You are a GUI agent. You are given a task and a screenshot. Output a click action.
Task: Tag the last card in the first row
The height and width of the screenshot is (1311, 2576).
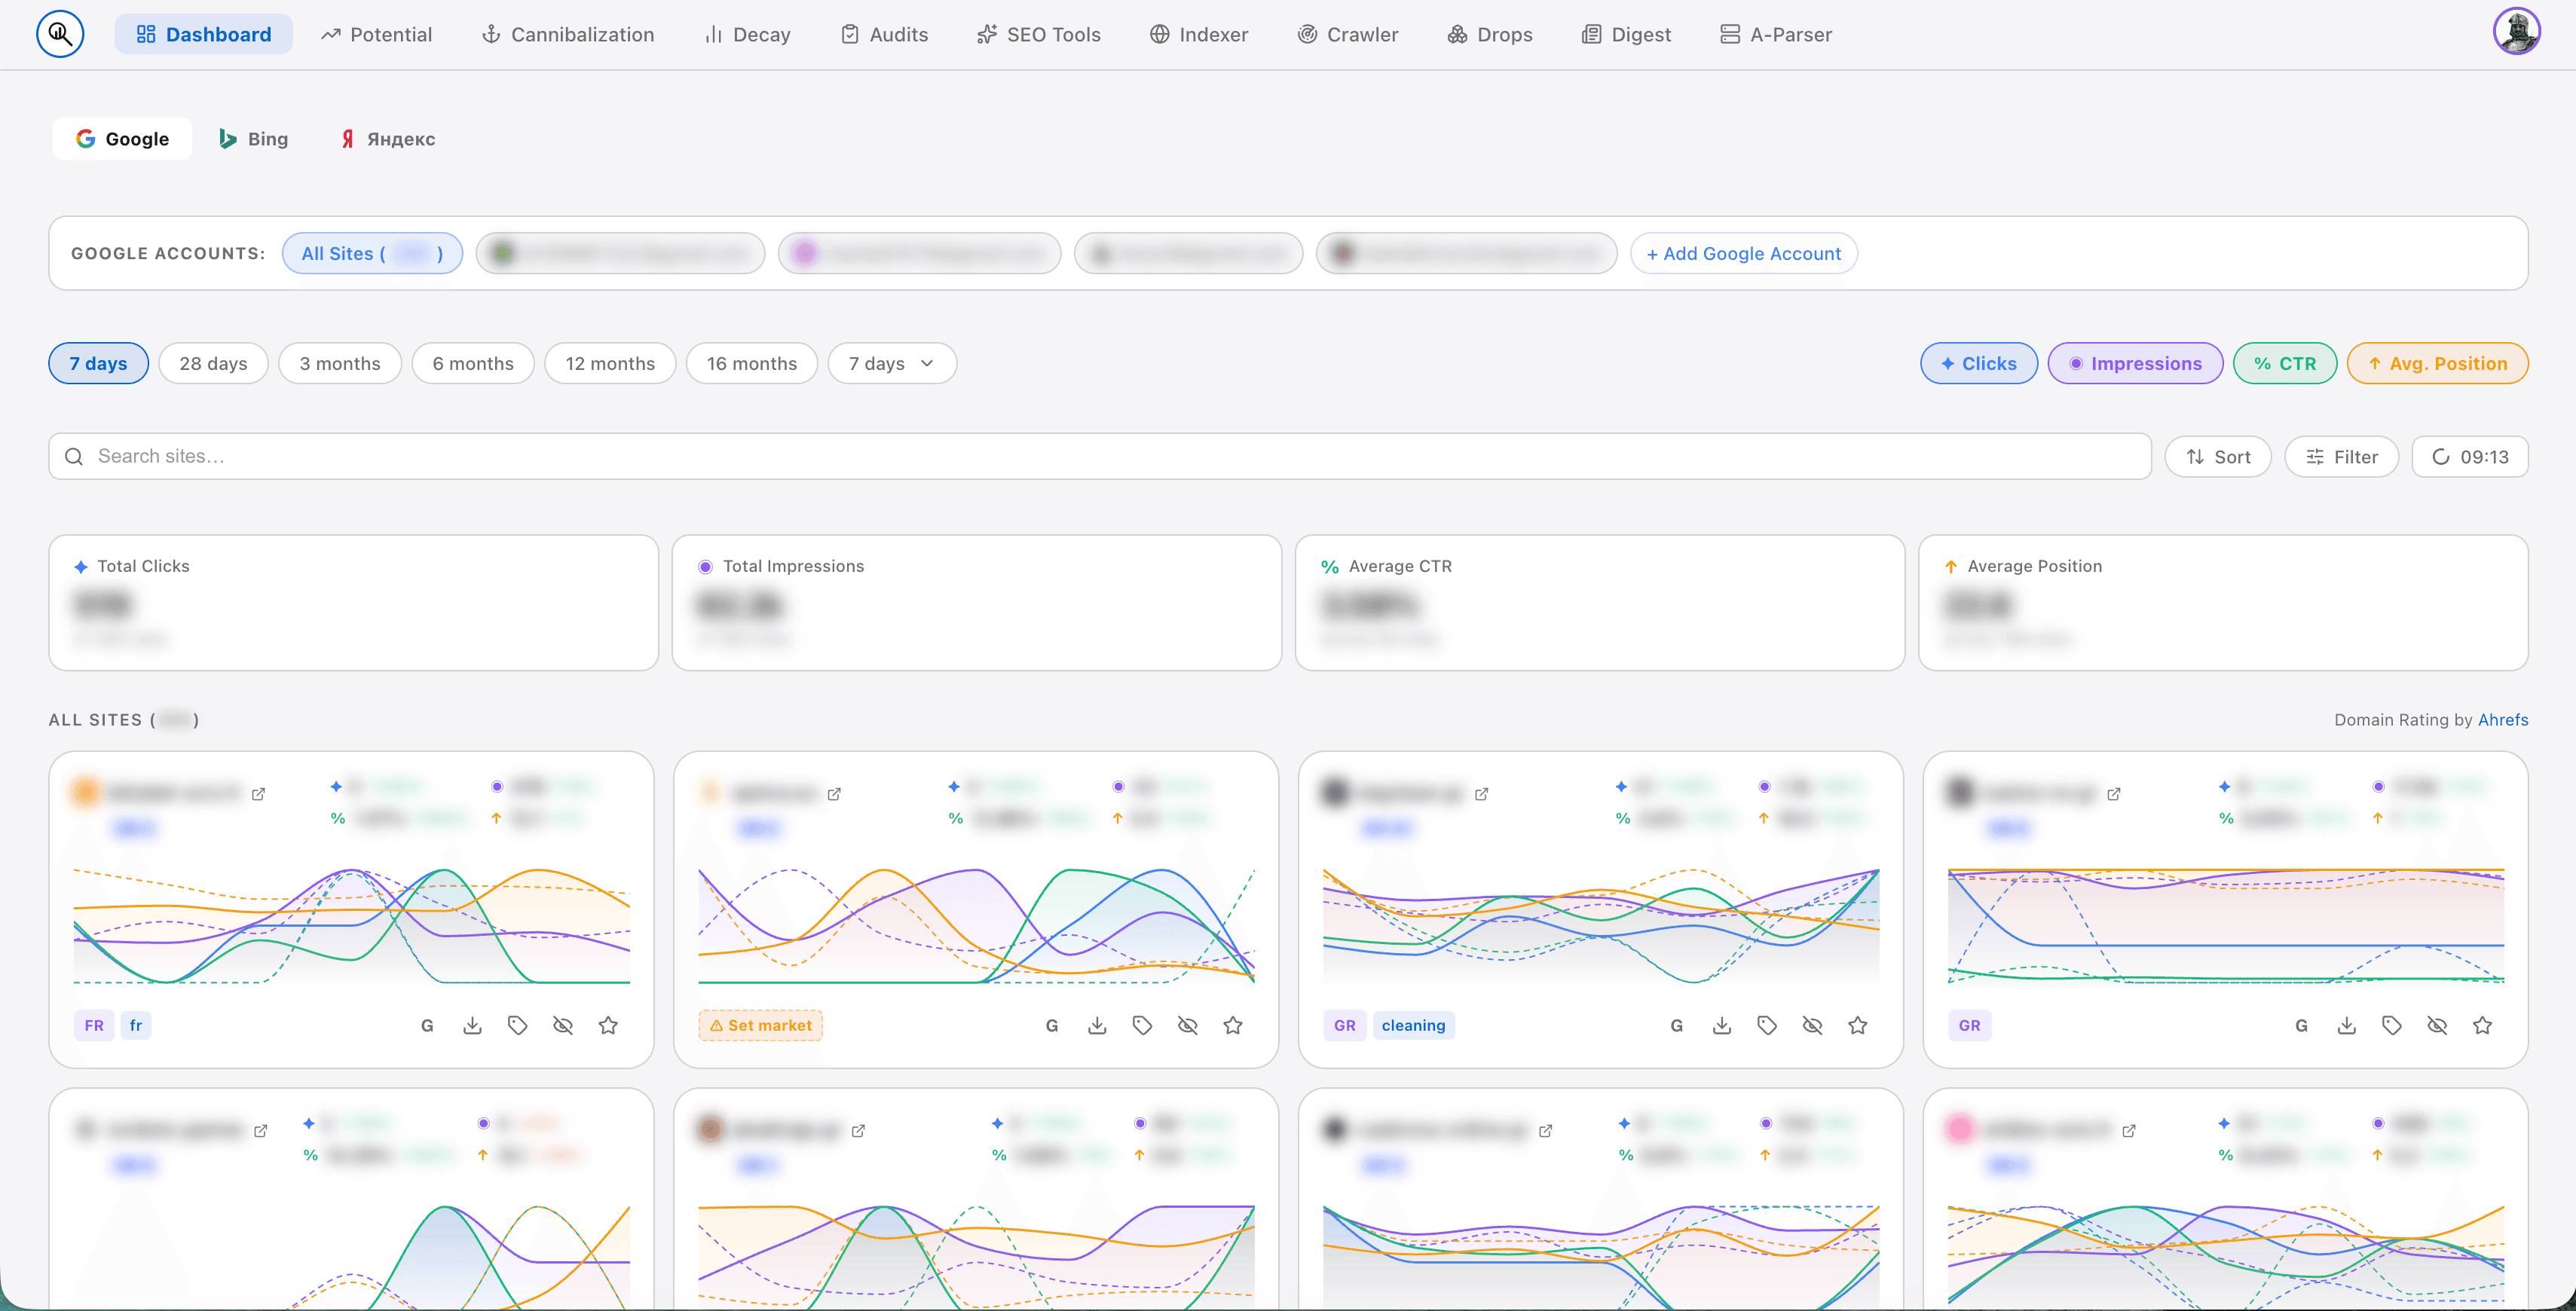coord(2392,1025)
